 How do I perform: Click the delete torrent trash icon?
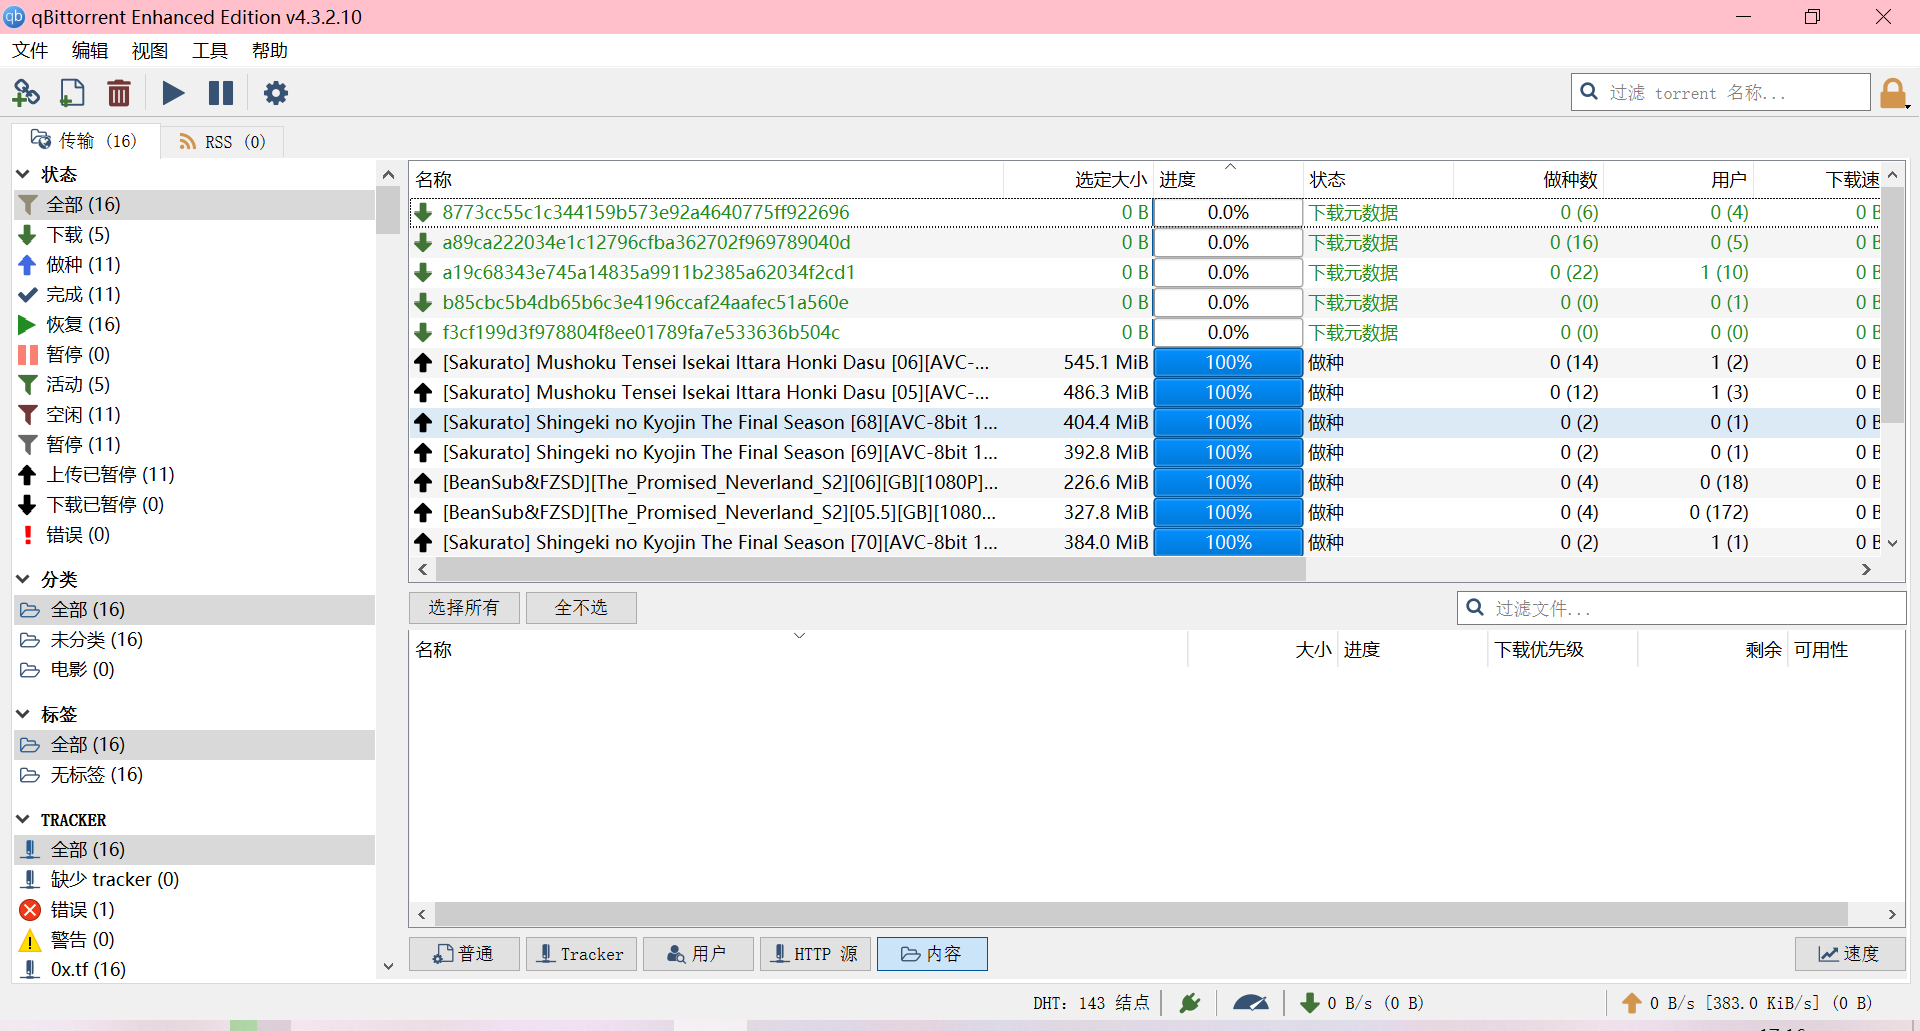point(119,93)
